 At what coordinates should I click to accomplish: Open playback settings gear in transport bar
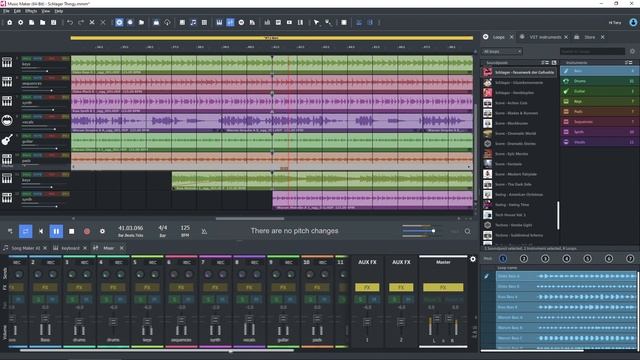[x=102, y=231]
